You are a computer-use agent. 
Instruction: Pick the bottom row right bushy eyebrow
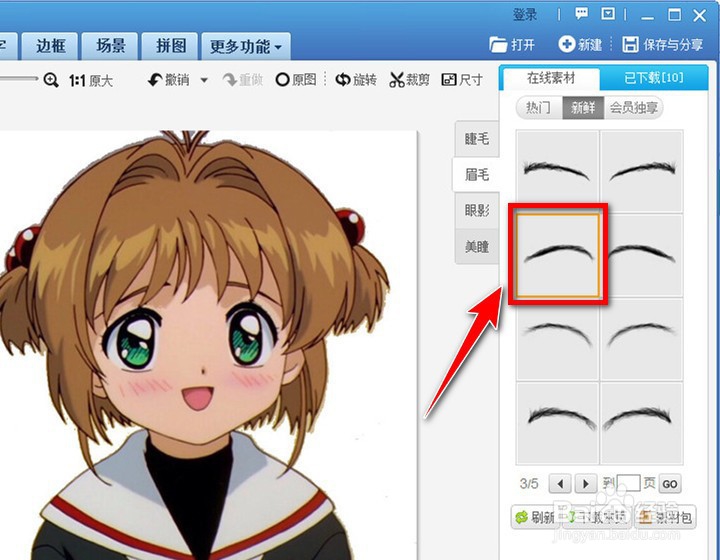[x=642, y=424]
